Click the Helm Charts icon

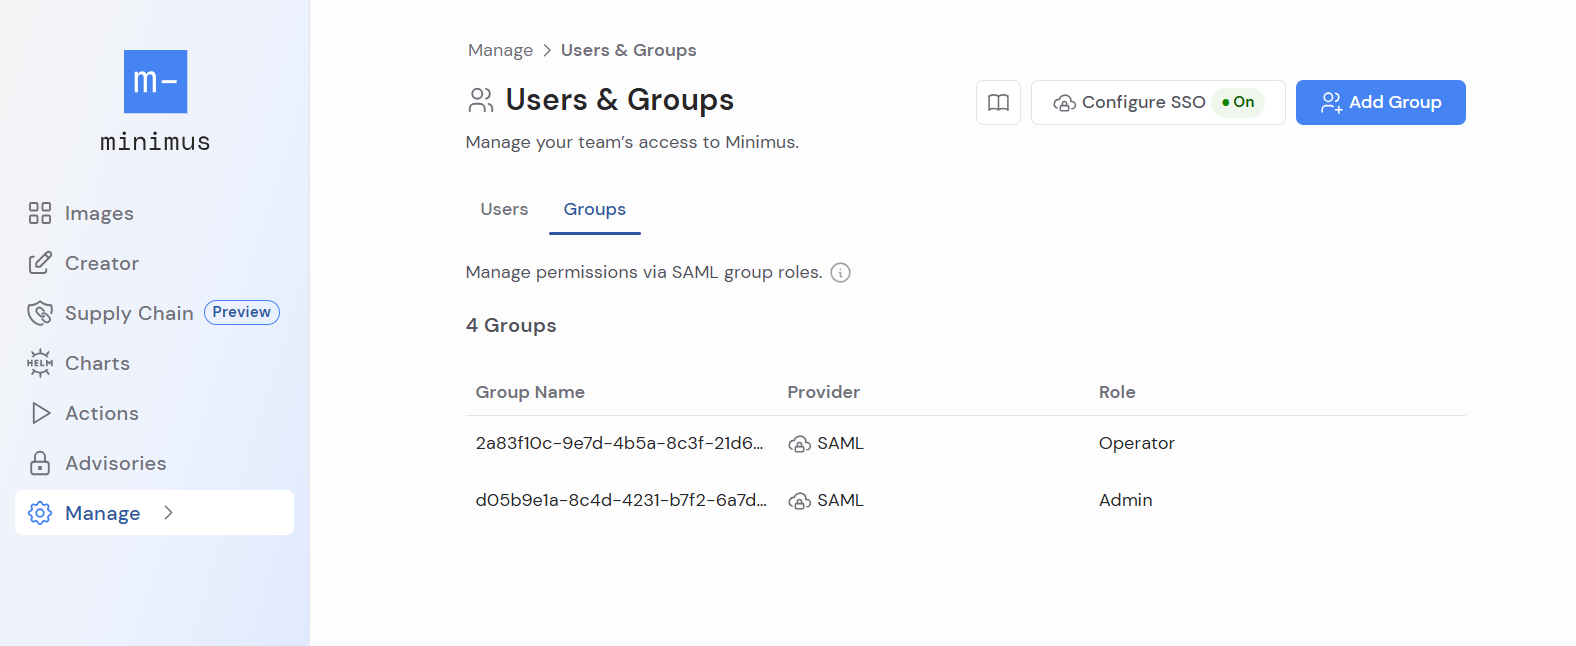[x=40, y=363]
